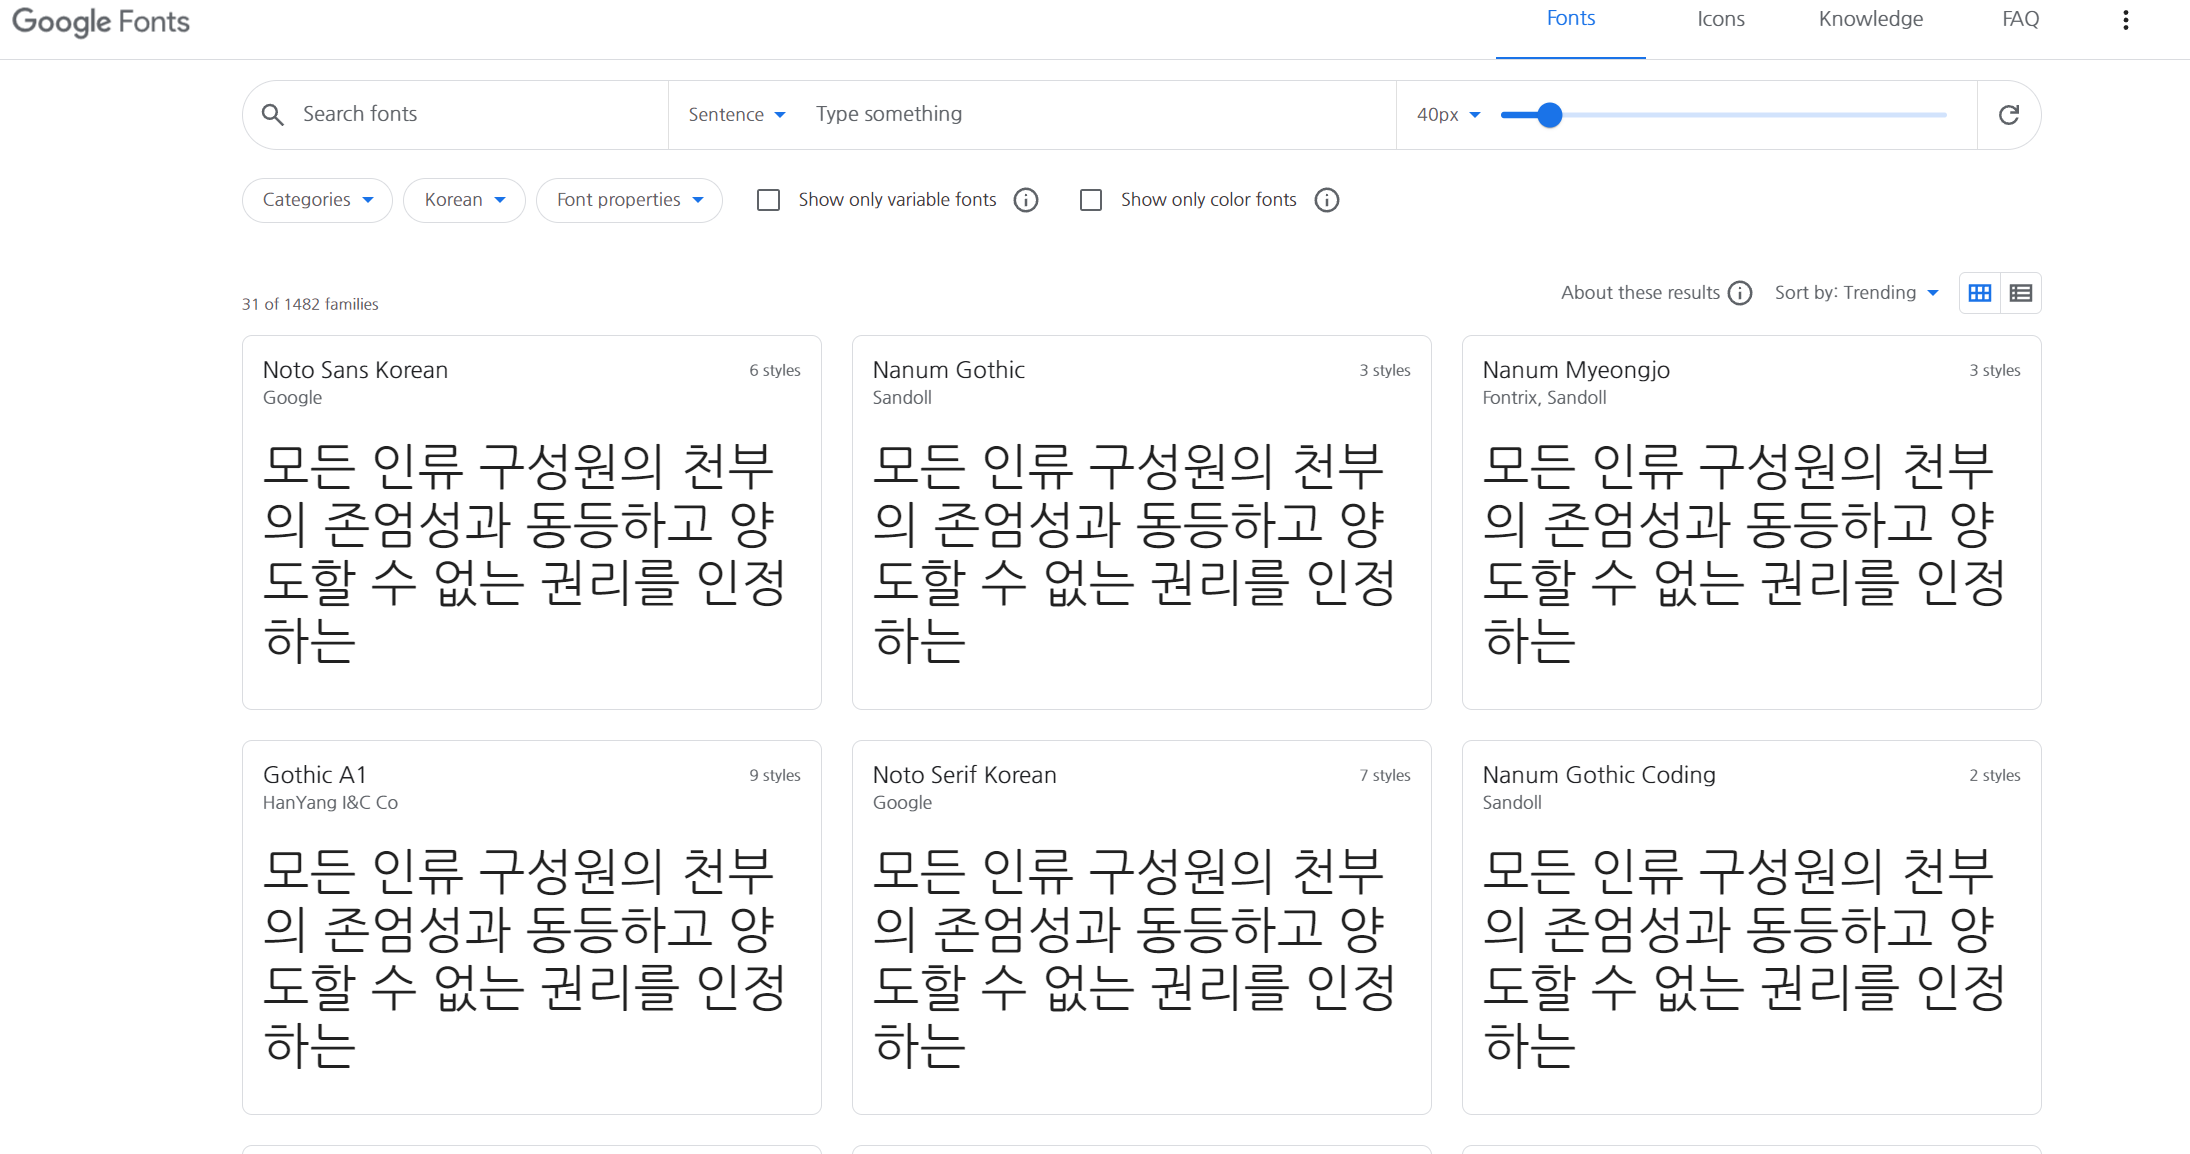
Task: Open the Gothic A1 font card
Action: [532, 927]
